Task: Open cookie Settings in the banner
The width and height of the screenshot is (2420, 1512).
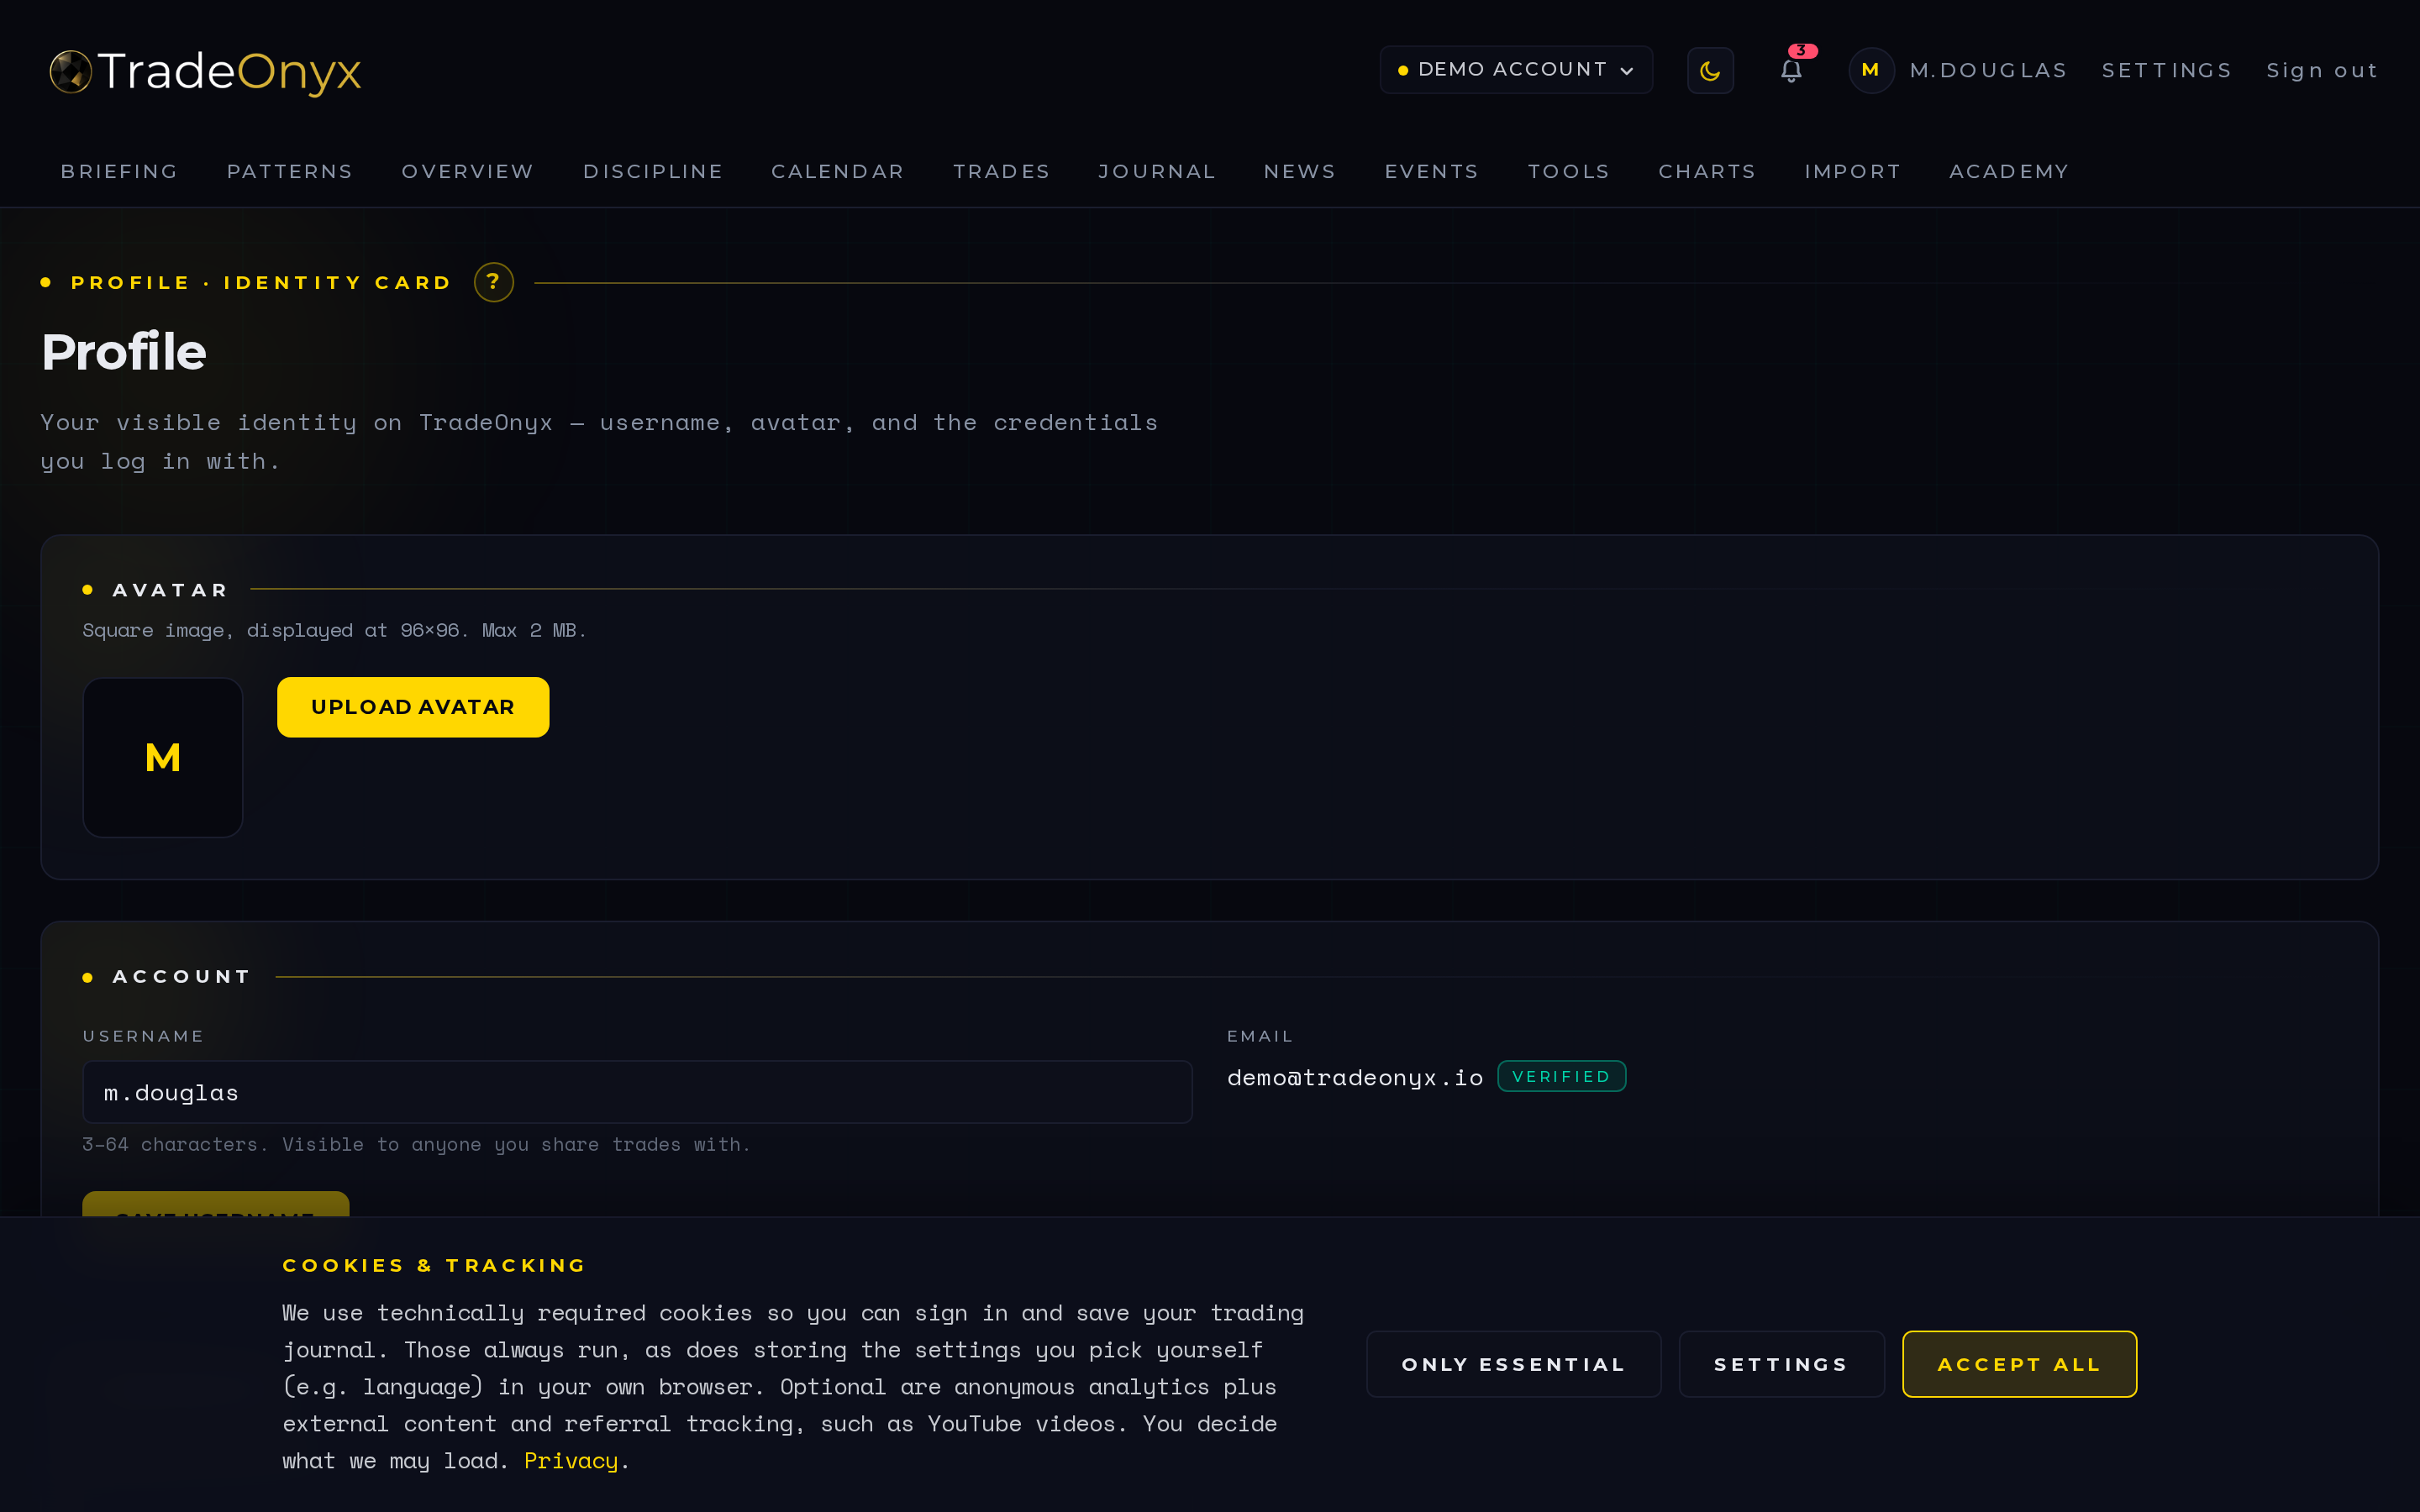Action: point(1781,1364)
